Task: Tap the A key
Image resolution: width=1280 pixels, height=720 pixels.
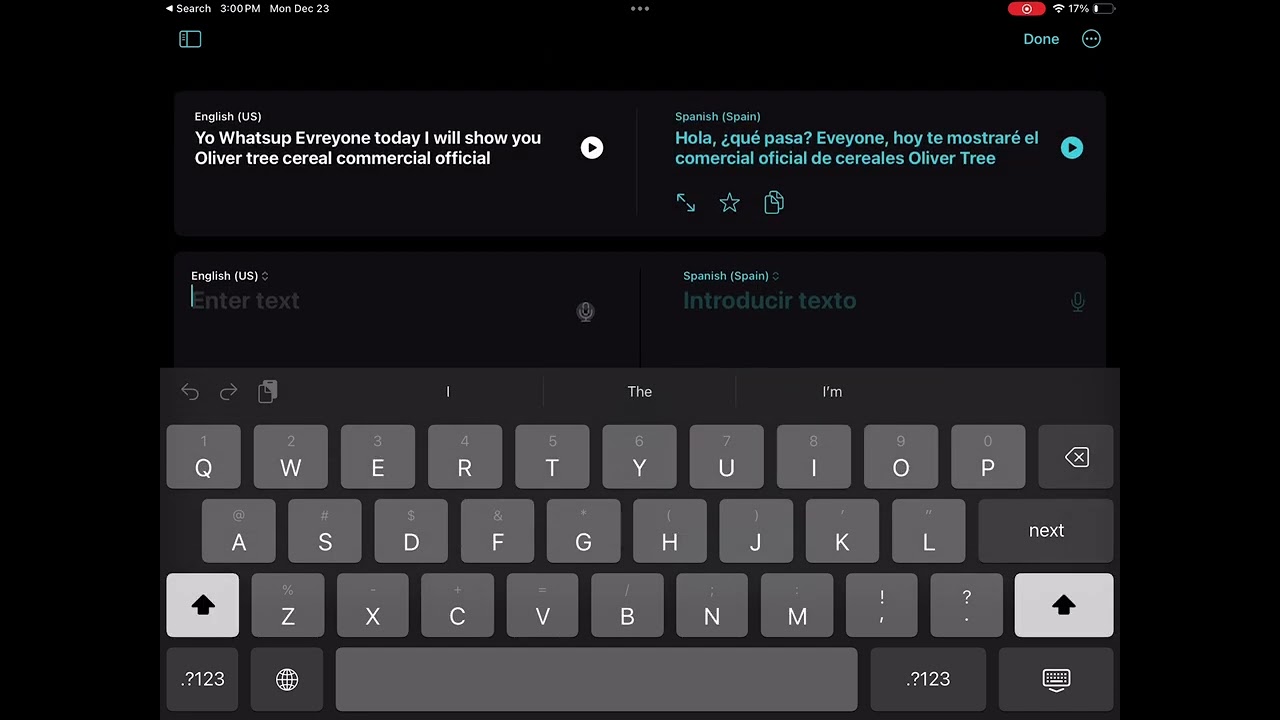Action: [x=239, y=531]
